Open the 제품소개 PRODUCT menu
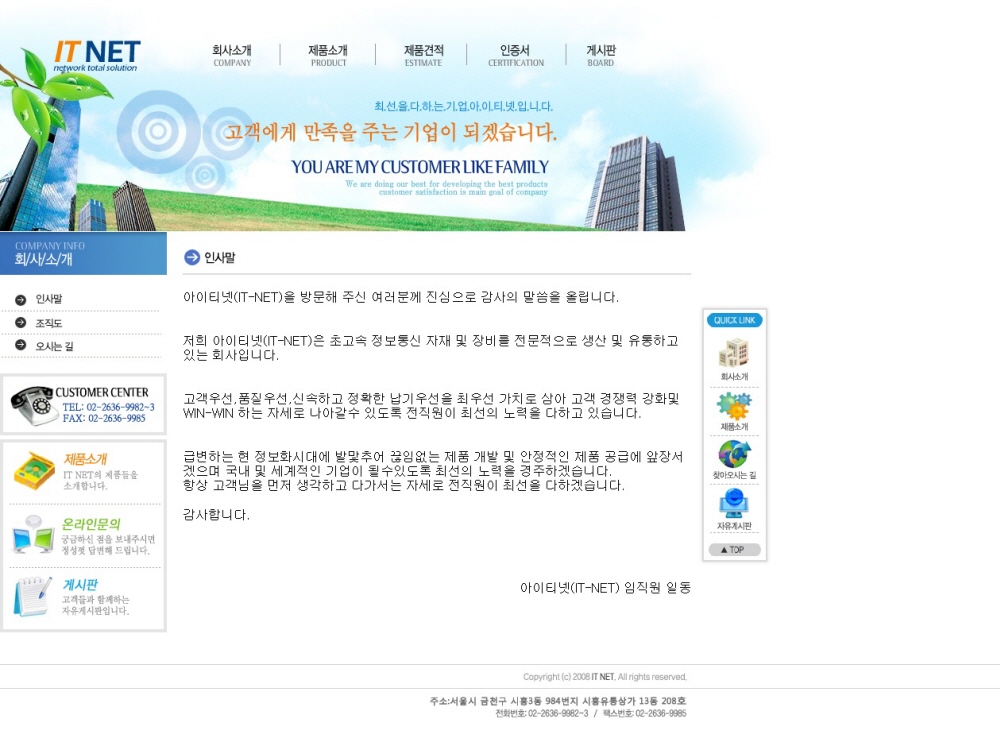This screenshot has height=736, width=1000. 328,55
